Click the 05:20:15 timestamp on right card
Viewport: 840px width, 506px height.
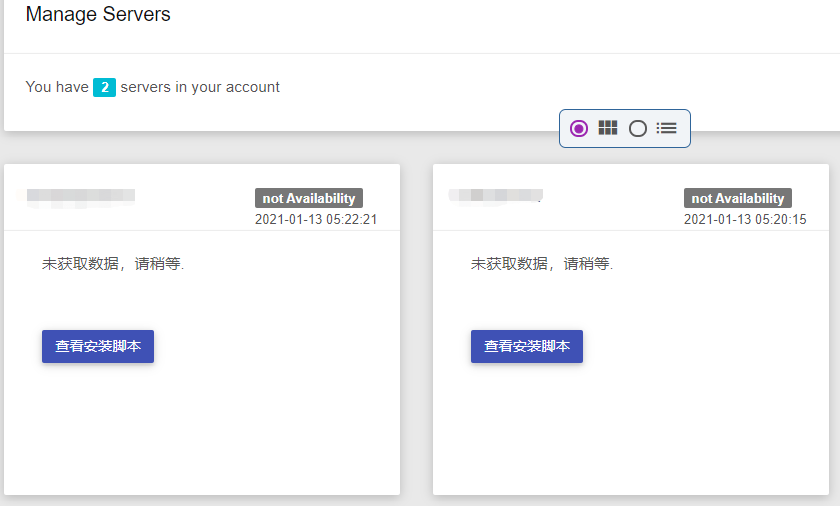point(745,219)
